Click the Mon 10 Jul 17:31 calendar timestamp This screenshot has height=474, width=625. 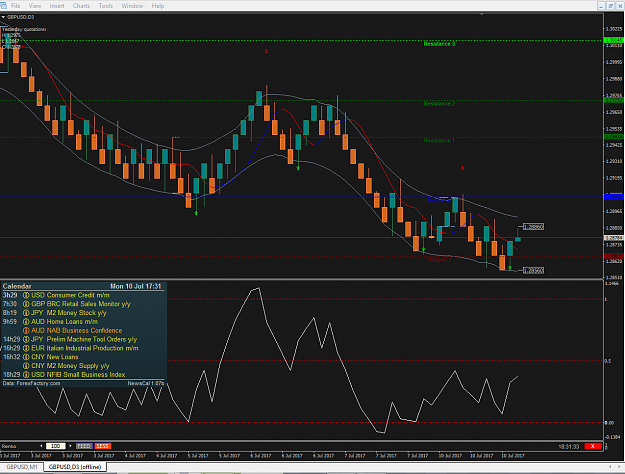coord(136,286)
